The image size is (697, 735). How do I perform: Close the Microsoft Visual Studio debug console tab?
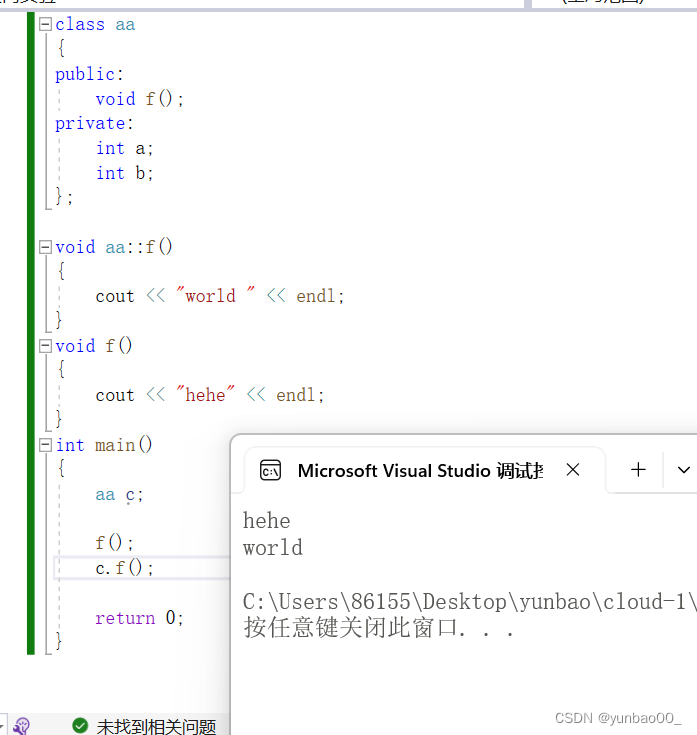[x=573, y=470]
